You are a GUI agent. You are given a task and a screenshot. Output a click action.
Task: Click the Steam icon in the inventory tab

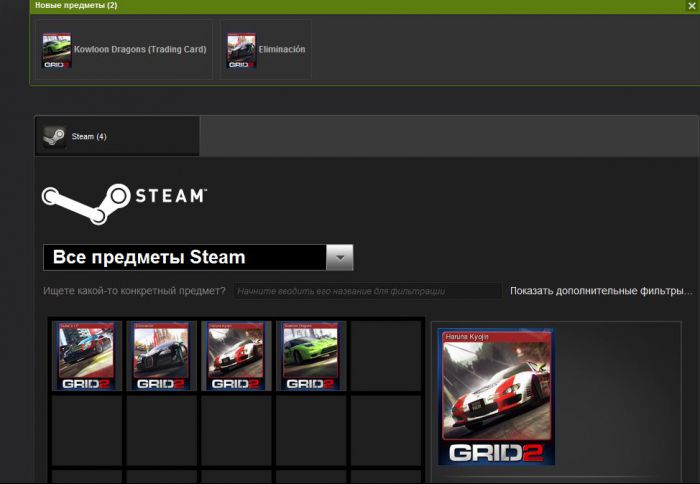[x=54, y=136]
